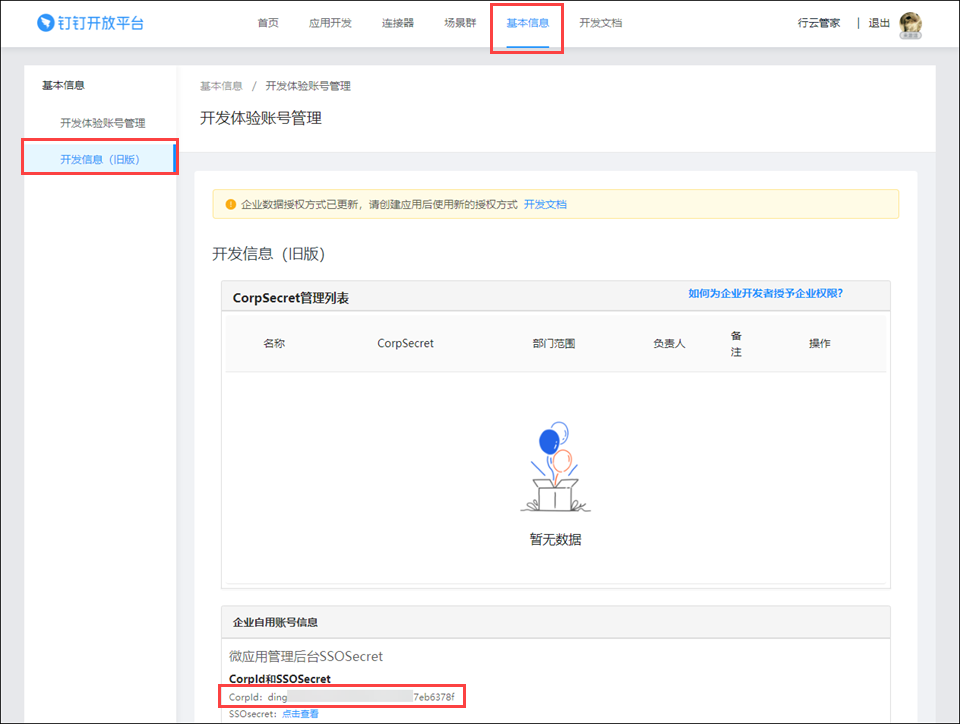960x724 pixels.
Task: Open 开发文档 in the top navigation
Action: click(x=600, y=23)
